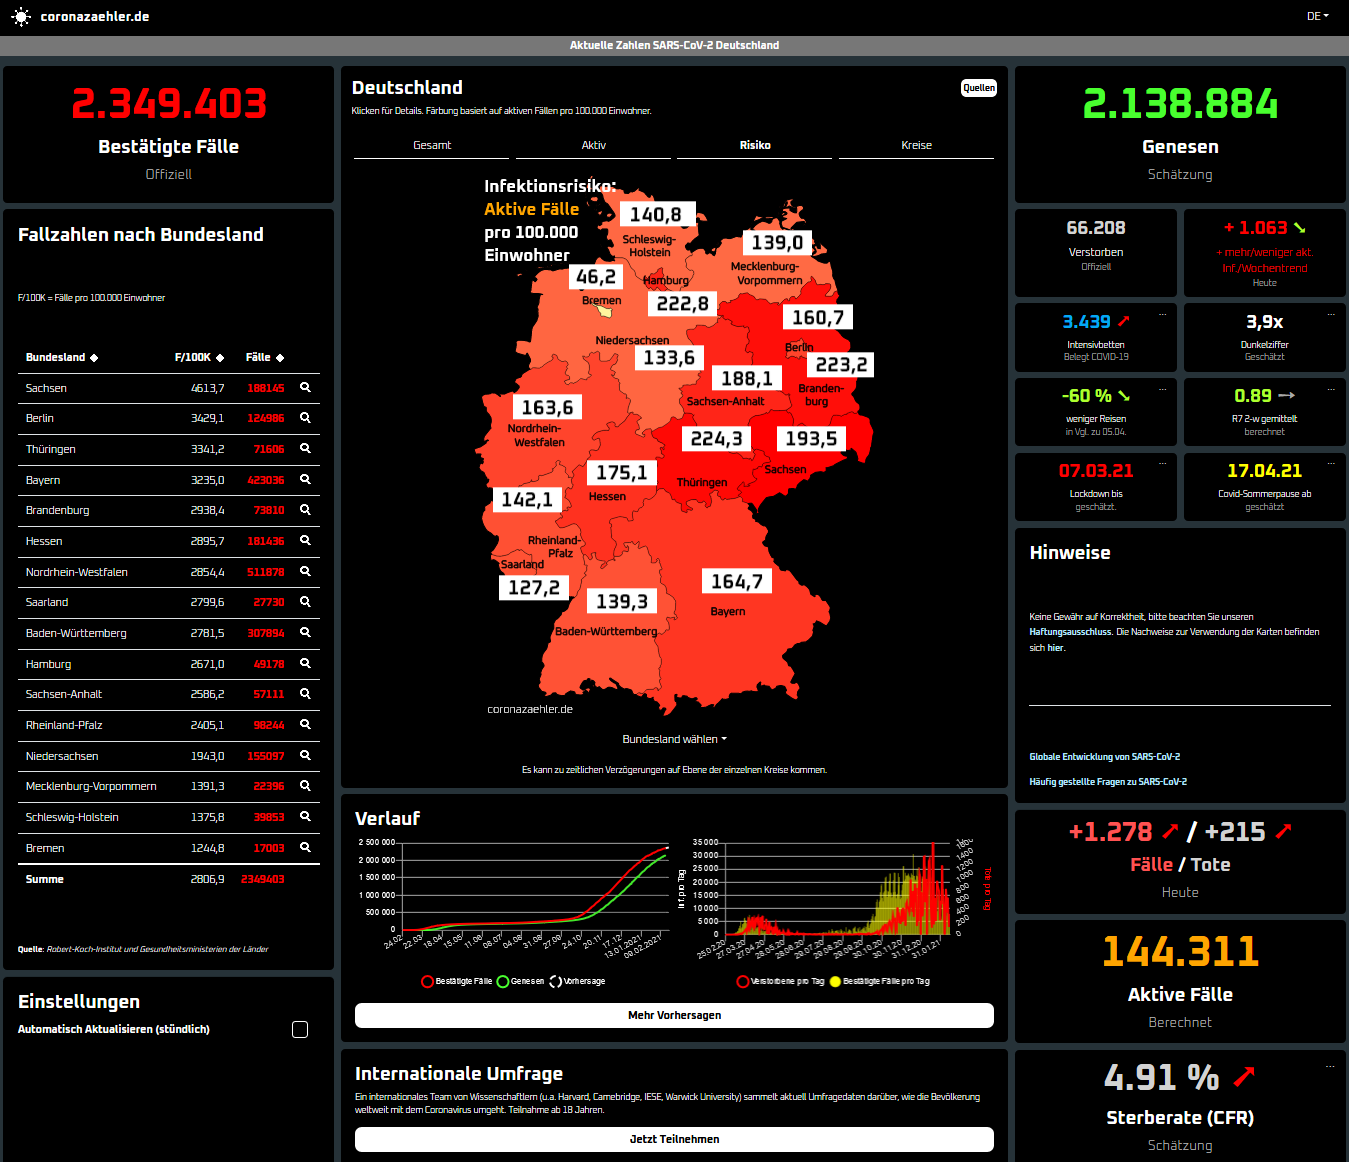
Task: Open three-dot menu on Intensivbetten tile
Action: click(x=1162, y=314)
